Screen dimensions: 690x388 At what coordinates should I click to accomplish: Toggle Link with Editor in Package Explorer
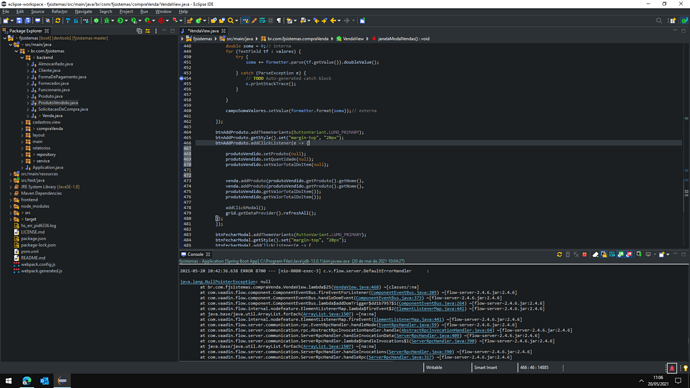coord(147,31)
